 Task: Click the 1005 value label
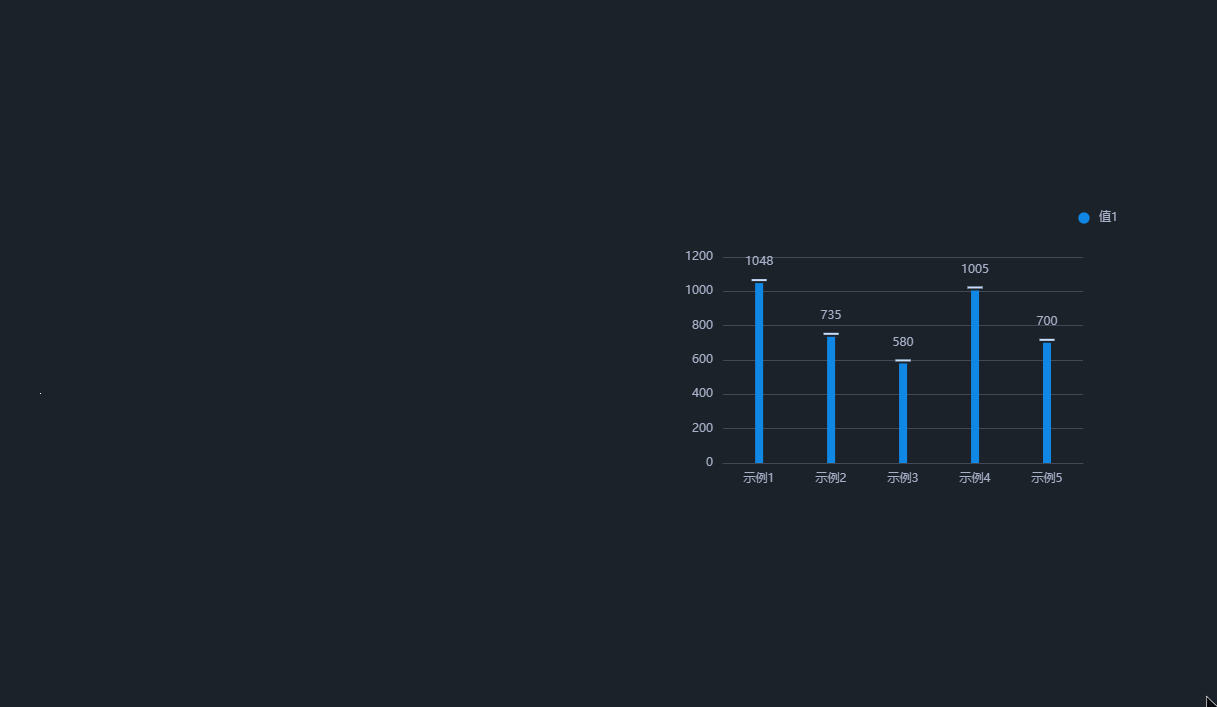(x=975, y=269)
